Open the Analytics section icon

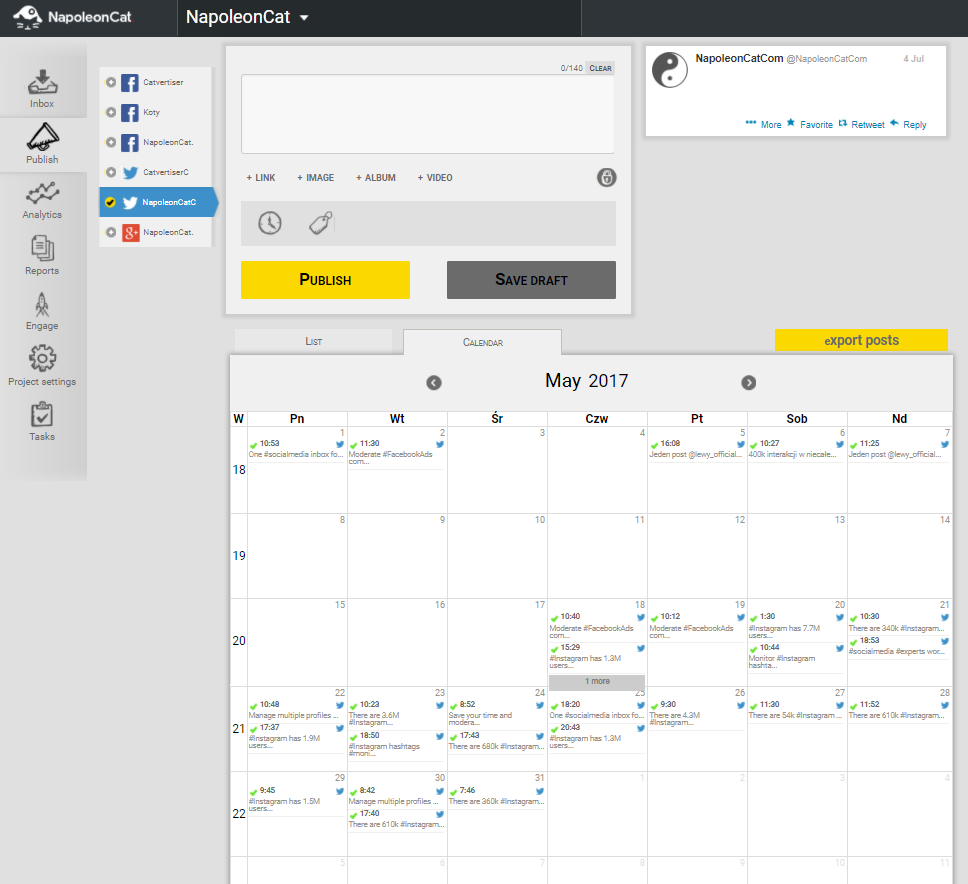(x=42, y=193)
